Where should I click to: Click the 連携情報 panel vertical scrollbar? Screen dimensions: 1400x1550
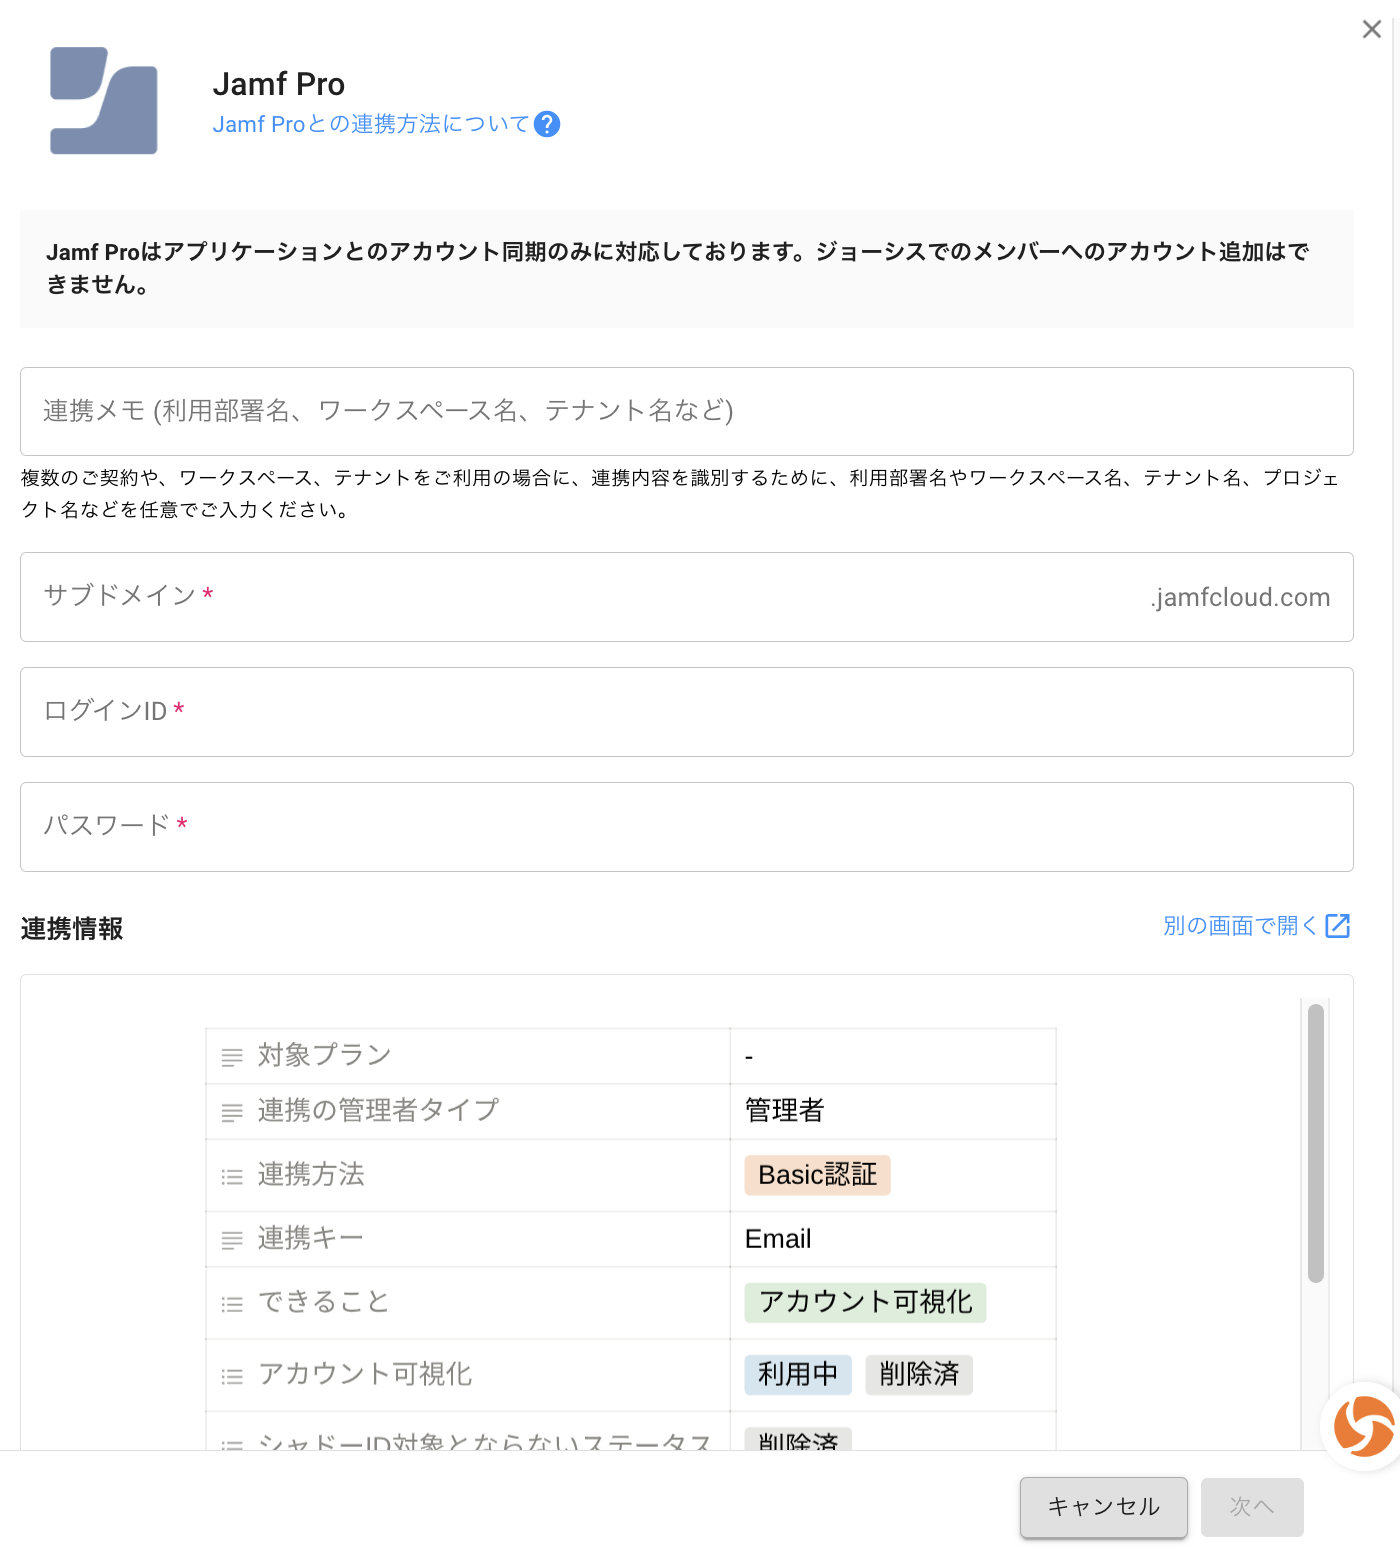(x=1316, y=1142)
